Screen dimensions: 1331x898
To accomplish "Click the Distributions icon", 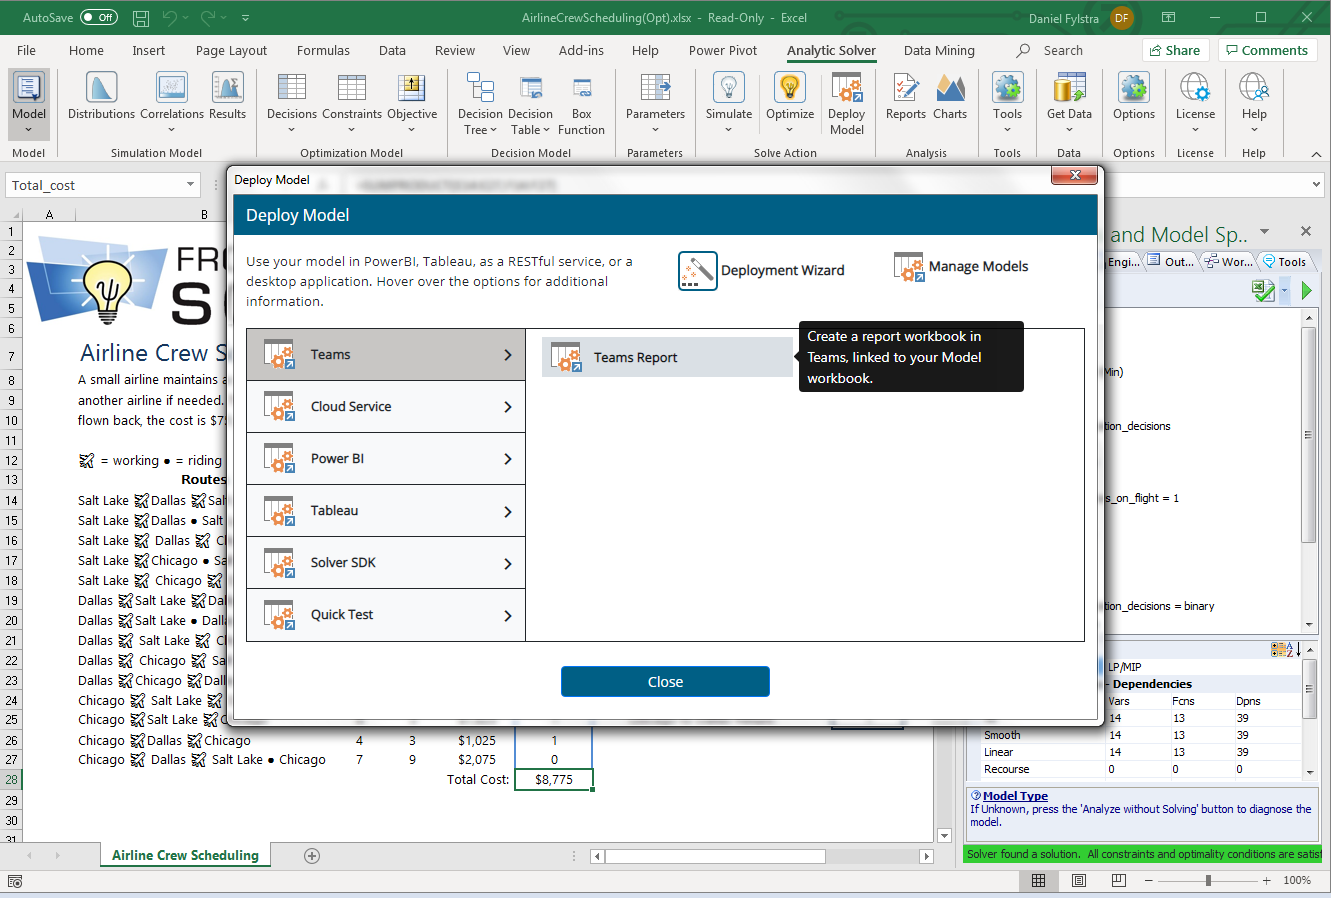I will click(x=101, y=90).
